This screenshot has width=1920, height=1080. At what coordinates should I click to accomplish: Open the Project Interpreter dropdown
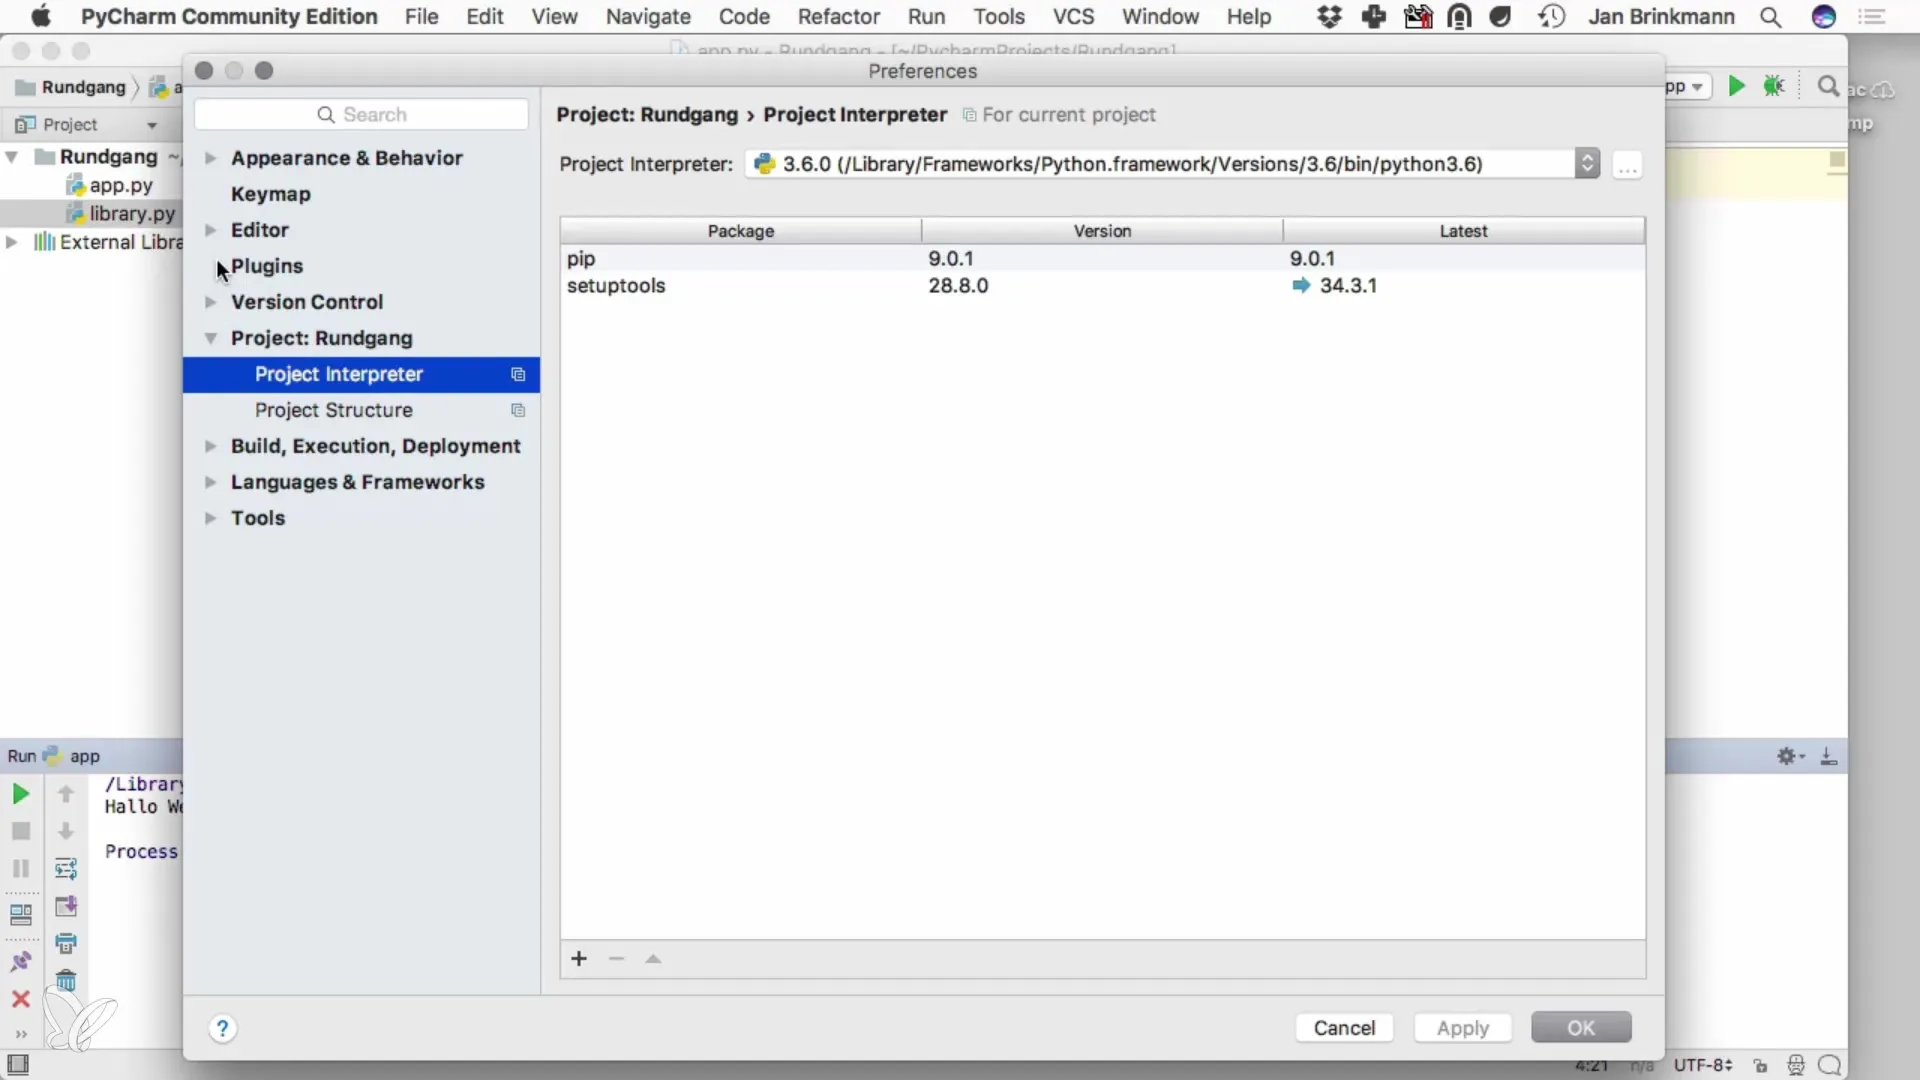point(1172,164)
